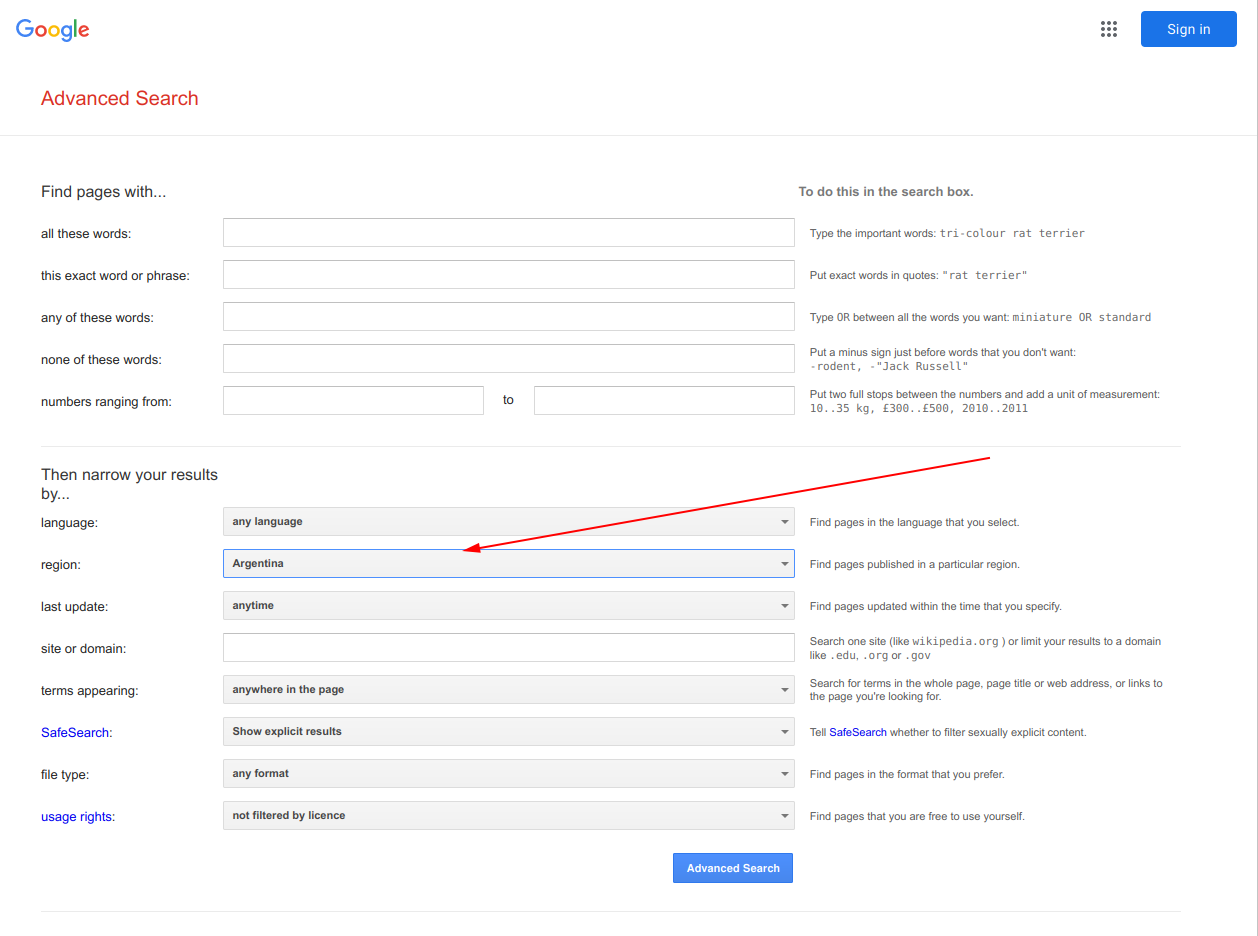Screen dimensions: 1258x936
Task: Click the 'miniature OR standard' example text
Action: tap(1082, 317)
